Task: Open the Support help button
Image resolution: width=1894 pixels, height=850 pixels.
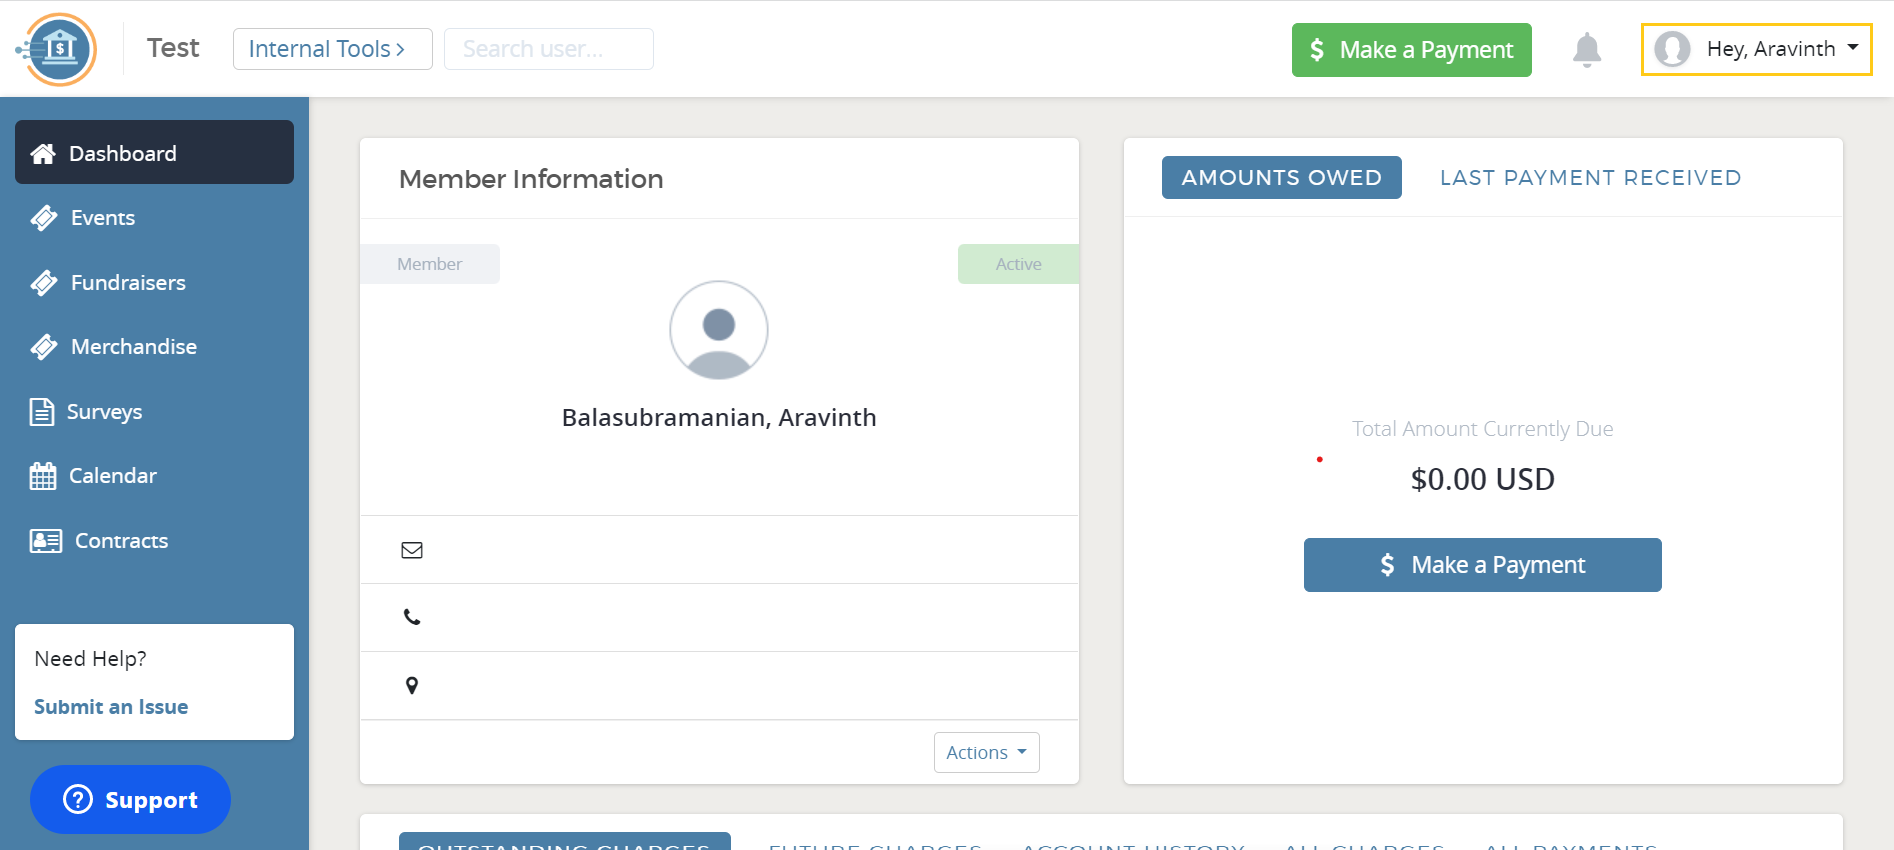Action: click(x=131, y=800)
